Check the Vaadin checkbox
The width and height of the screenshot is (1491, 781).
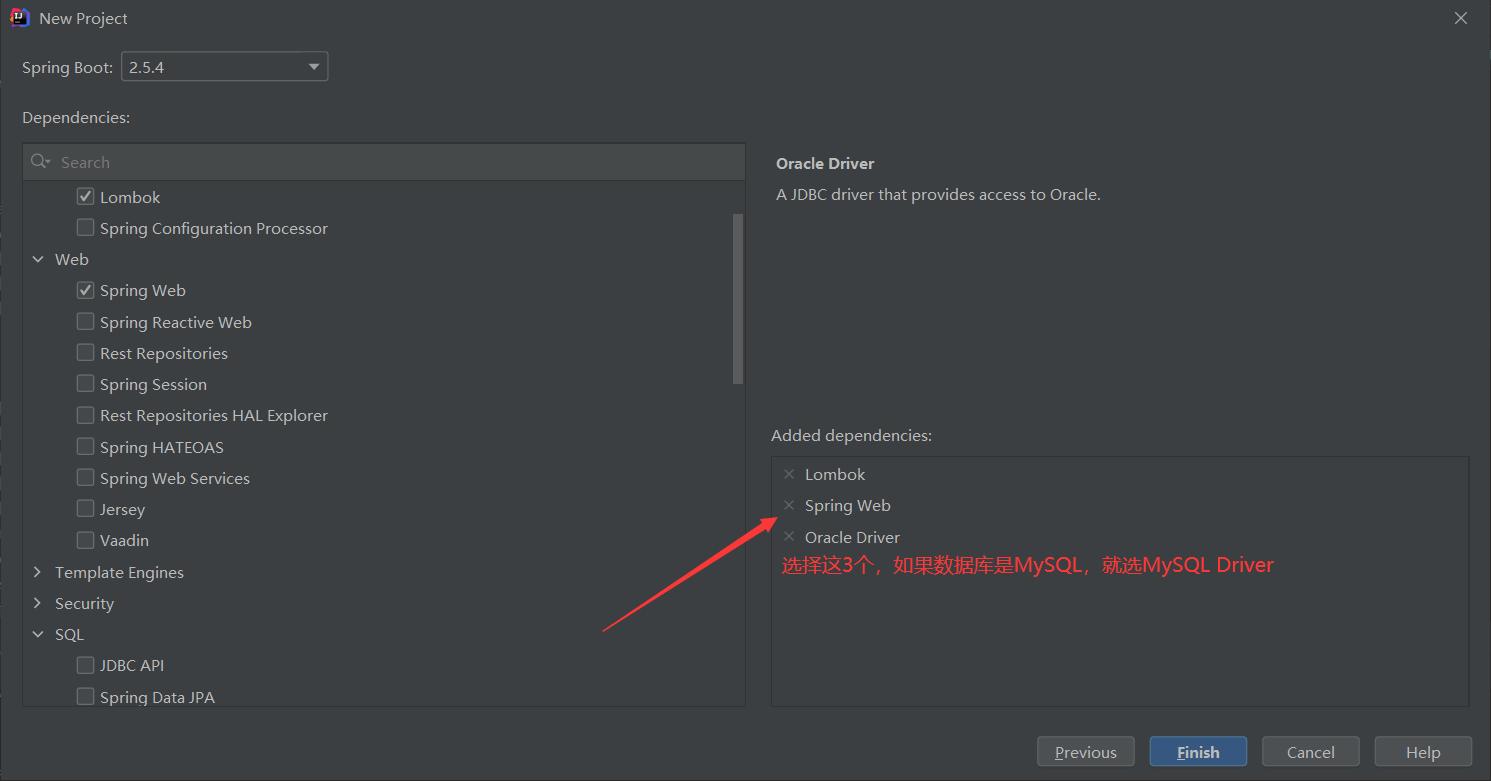tap(85, 540)
